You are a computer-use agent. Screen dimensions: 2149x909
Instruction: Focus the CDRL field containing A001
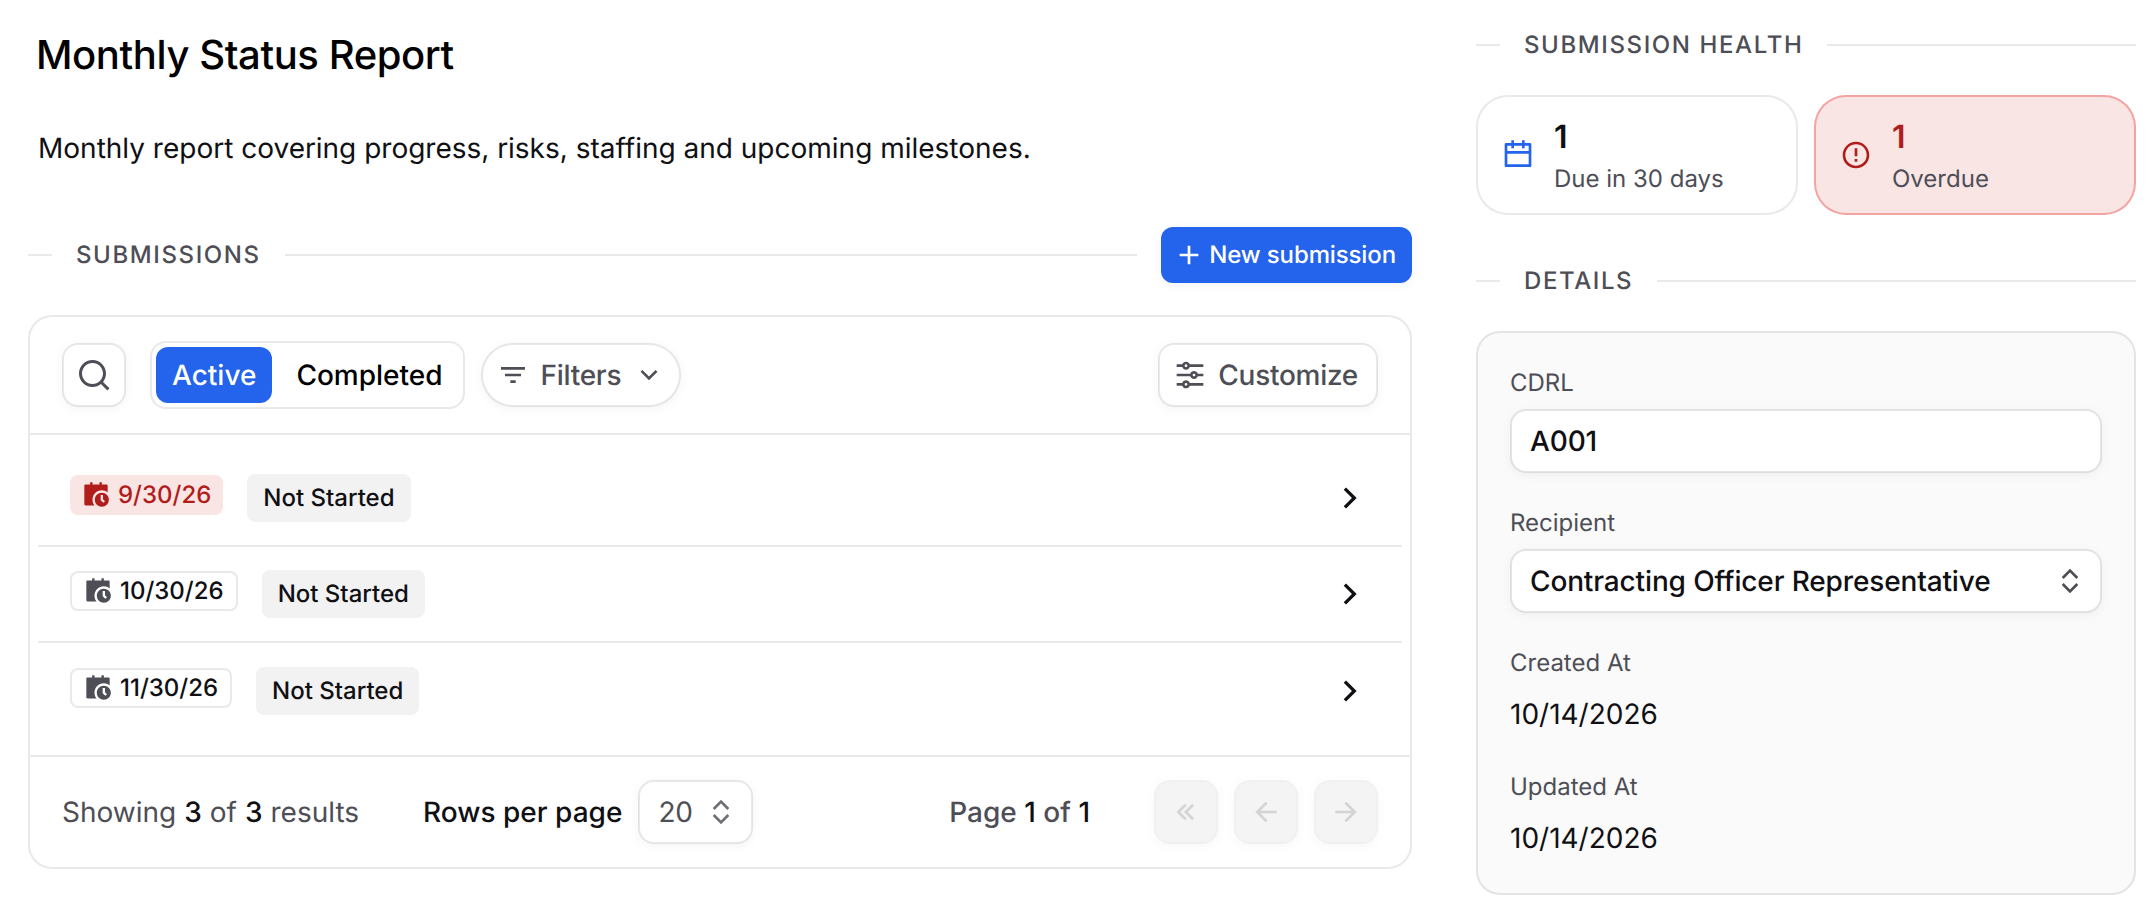tap(1805, 441)
